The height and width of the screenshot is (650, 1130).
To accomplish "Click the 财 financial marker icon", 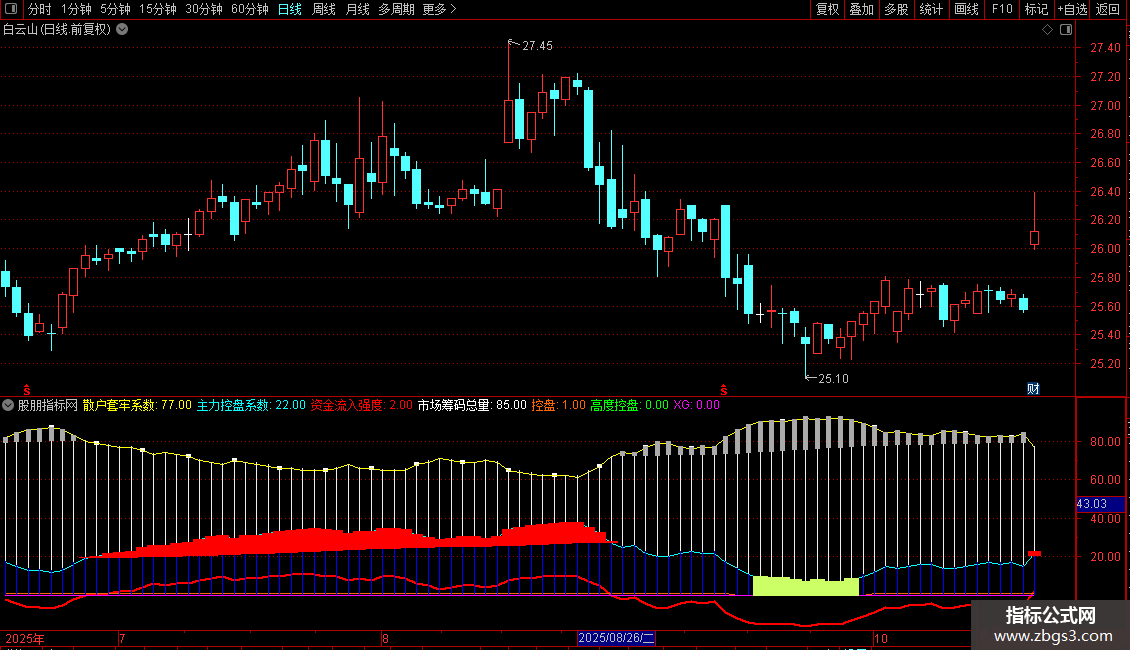I will click(x=1033, y=388).
